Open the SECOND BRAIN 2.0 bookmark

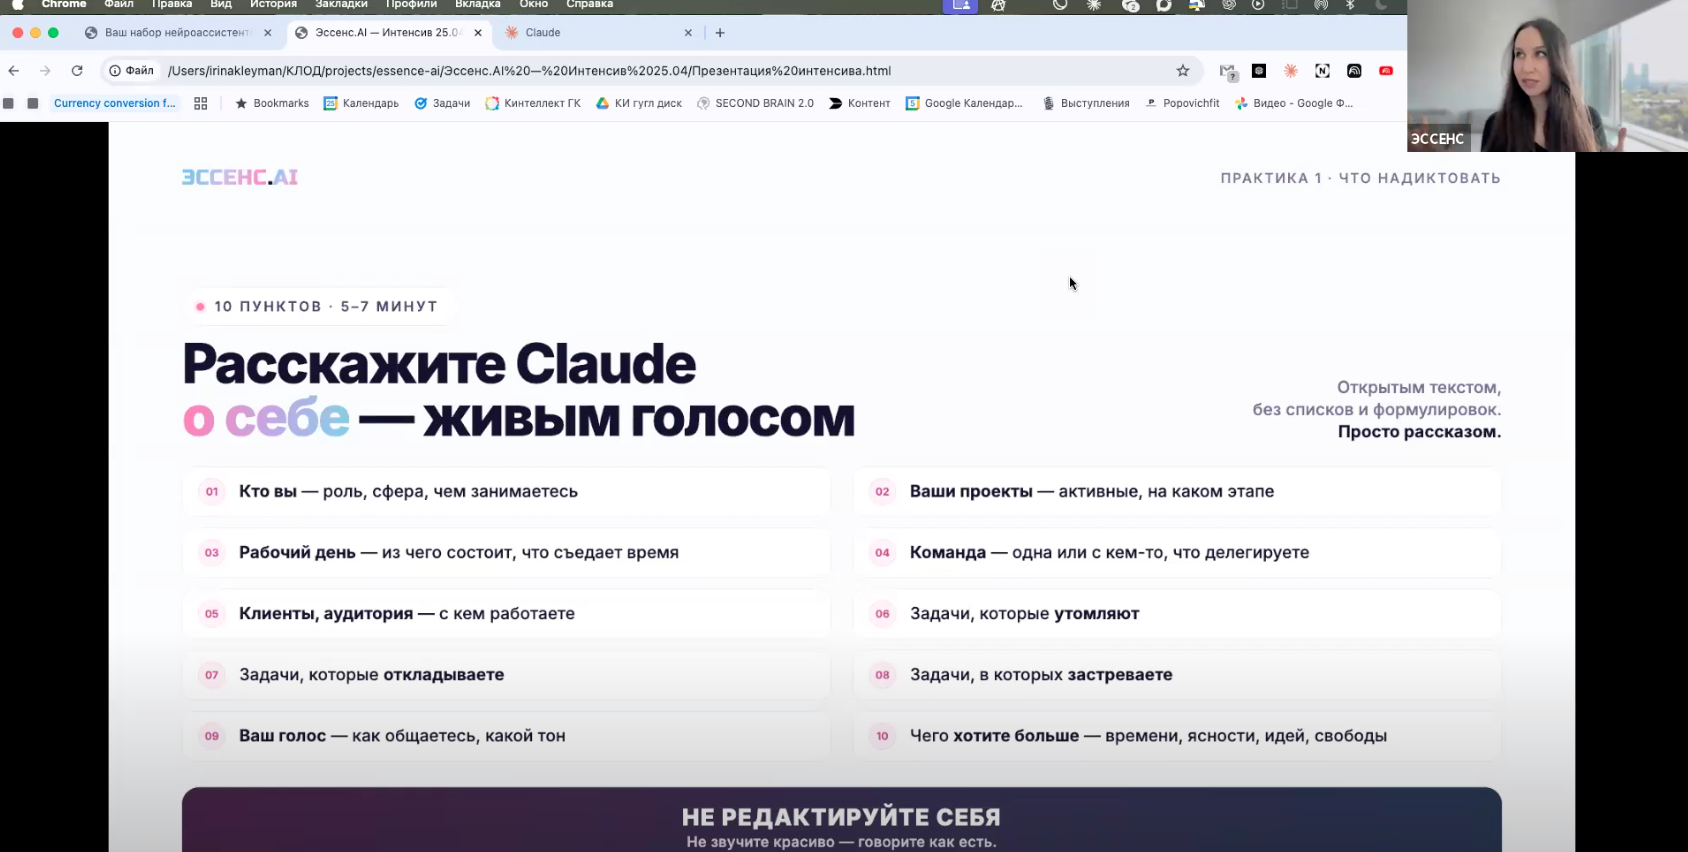pos(755,103)
